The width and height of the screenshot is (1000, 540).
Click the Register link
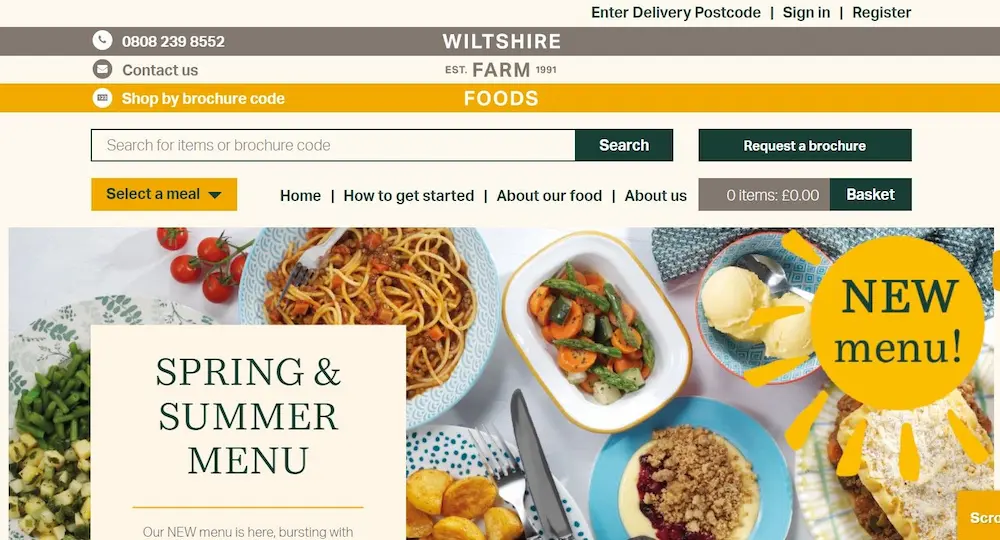(881, 13)
